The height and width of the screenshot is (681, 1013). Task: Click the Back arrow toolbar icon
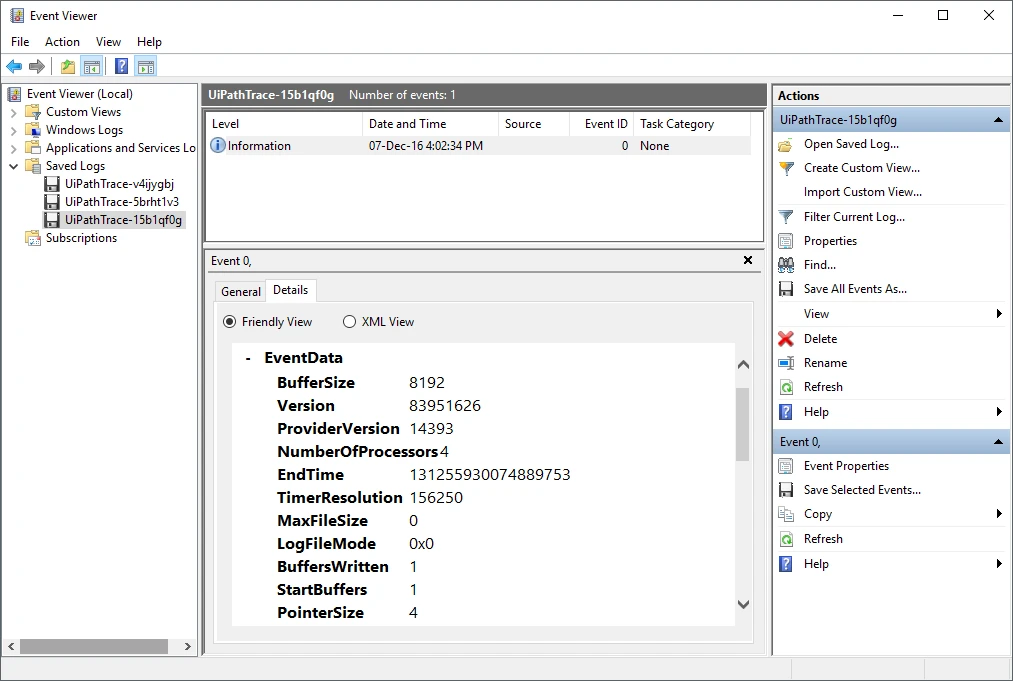point(14,66)
